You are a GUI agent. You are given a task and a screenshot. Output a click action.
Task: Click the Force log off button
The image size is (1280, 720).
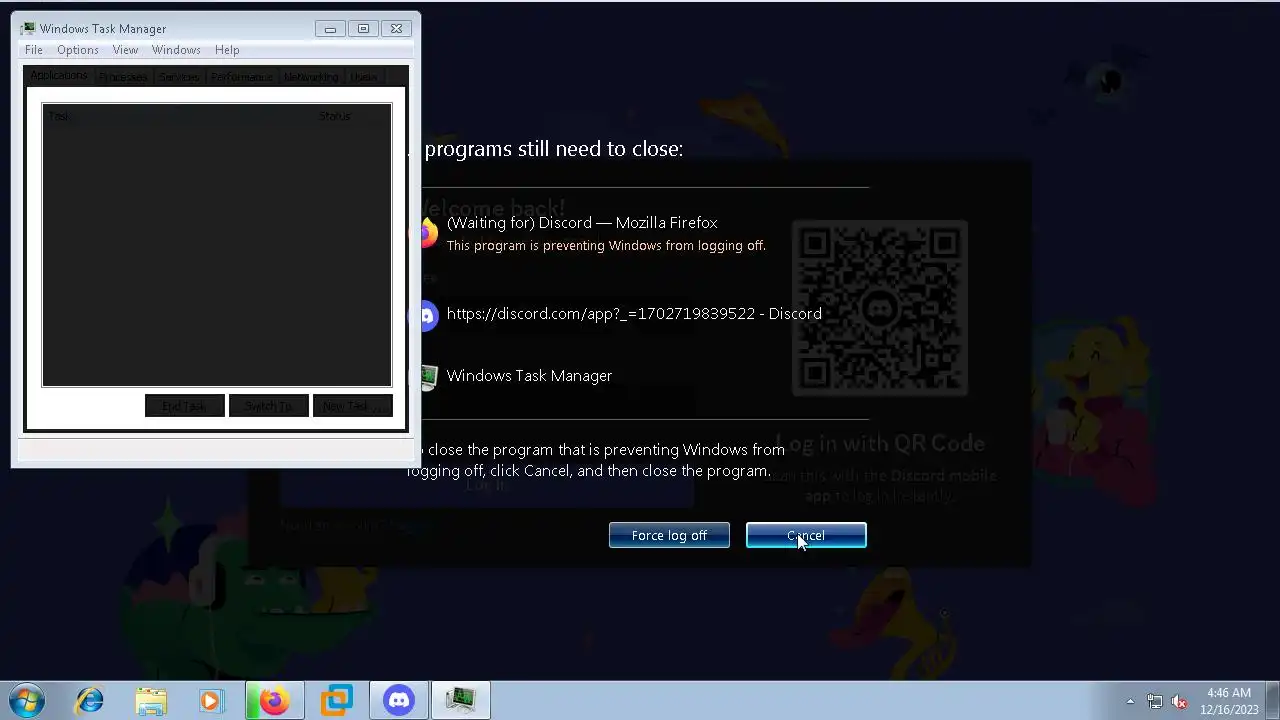tap(669, 535)
